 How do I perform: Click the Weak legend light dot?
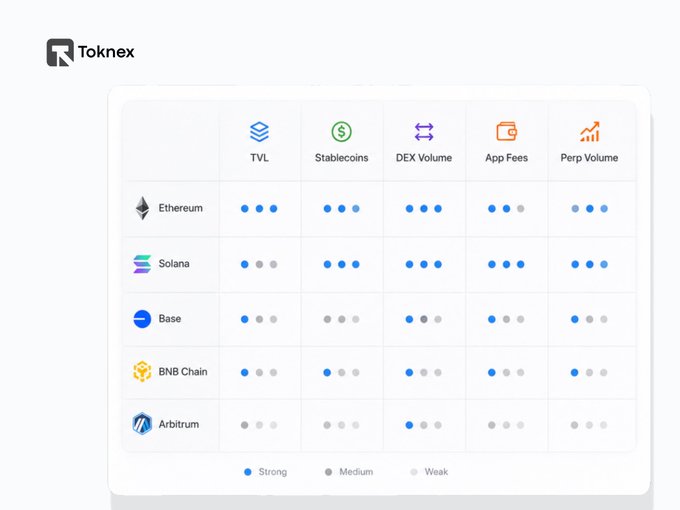point(414,472)
